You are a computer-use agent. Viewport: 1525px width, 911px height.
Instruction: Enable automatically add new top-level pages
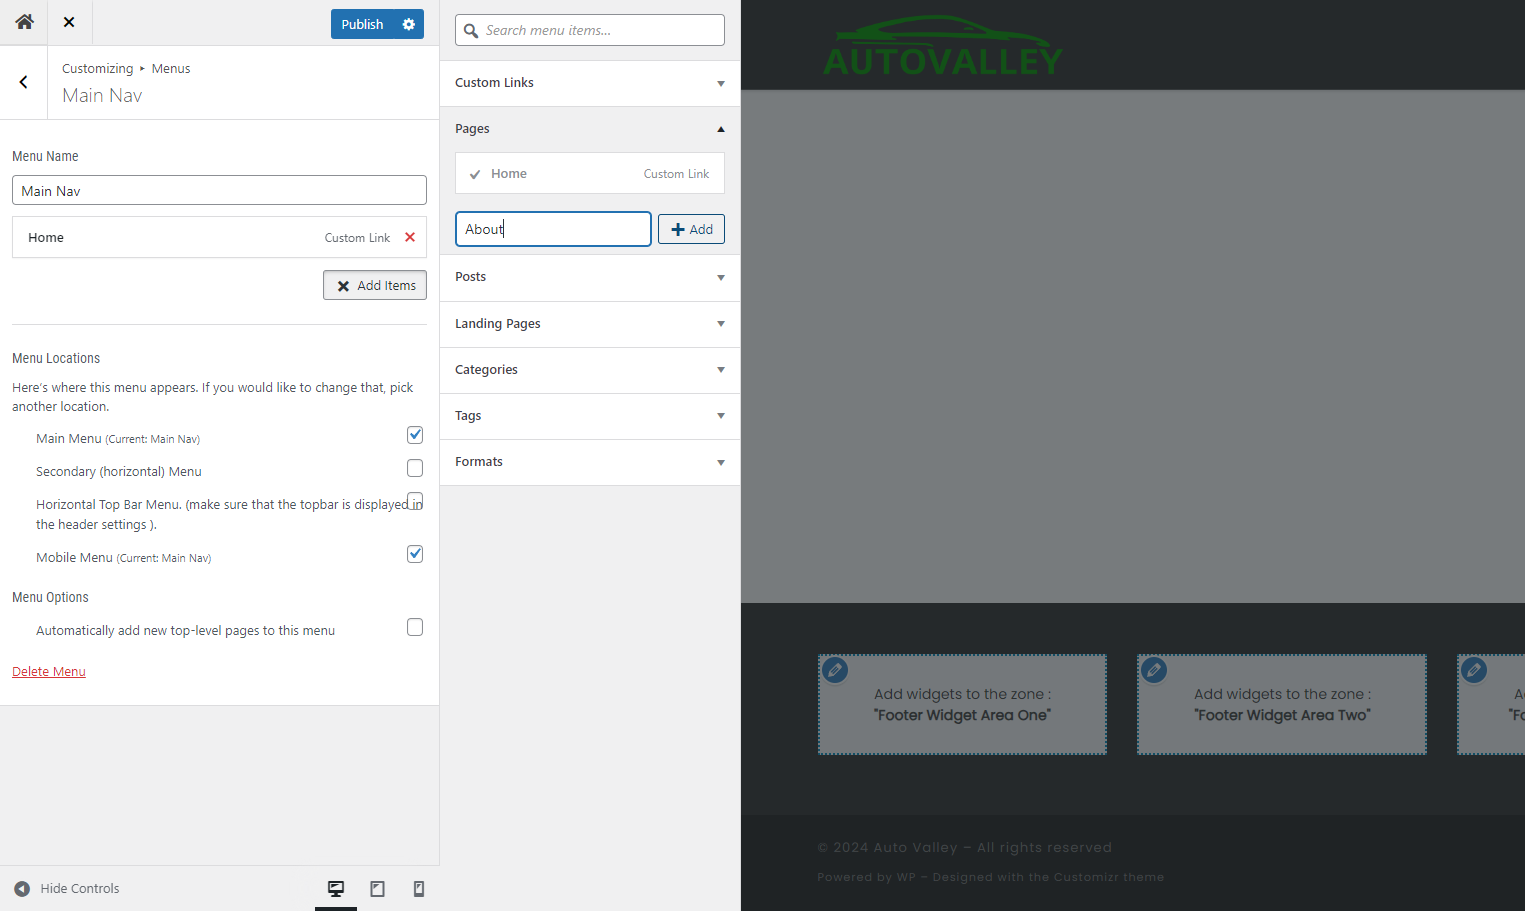[x=415, y=627]
